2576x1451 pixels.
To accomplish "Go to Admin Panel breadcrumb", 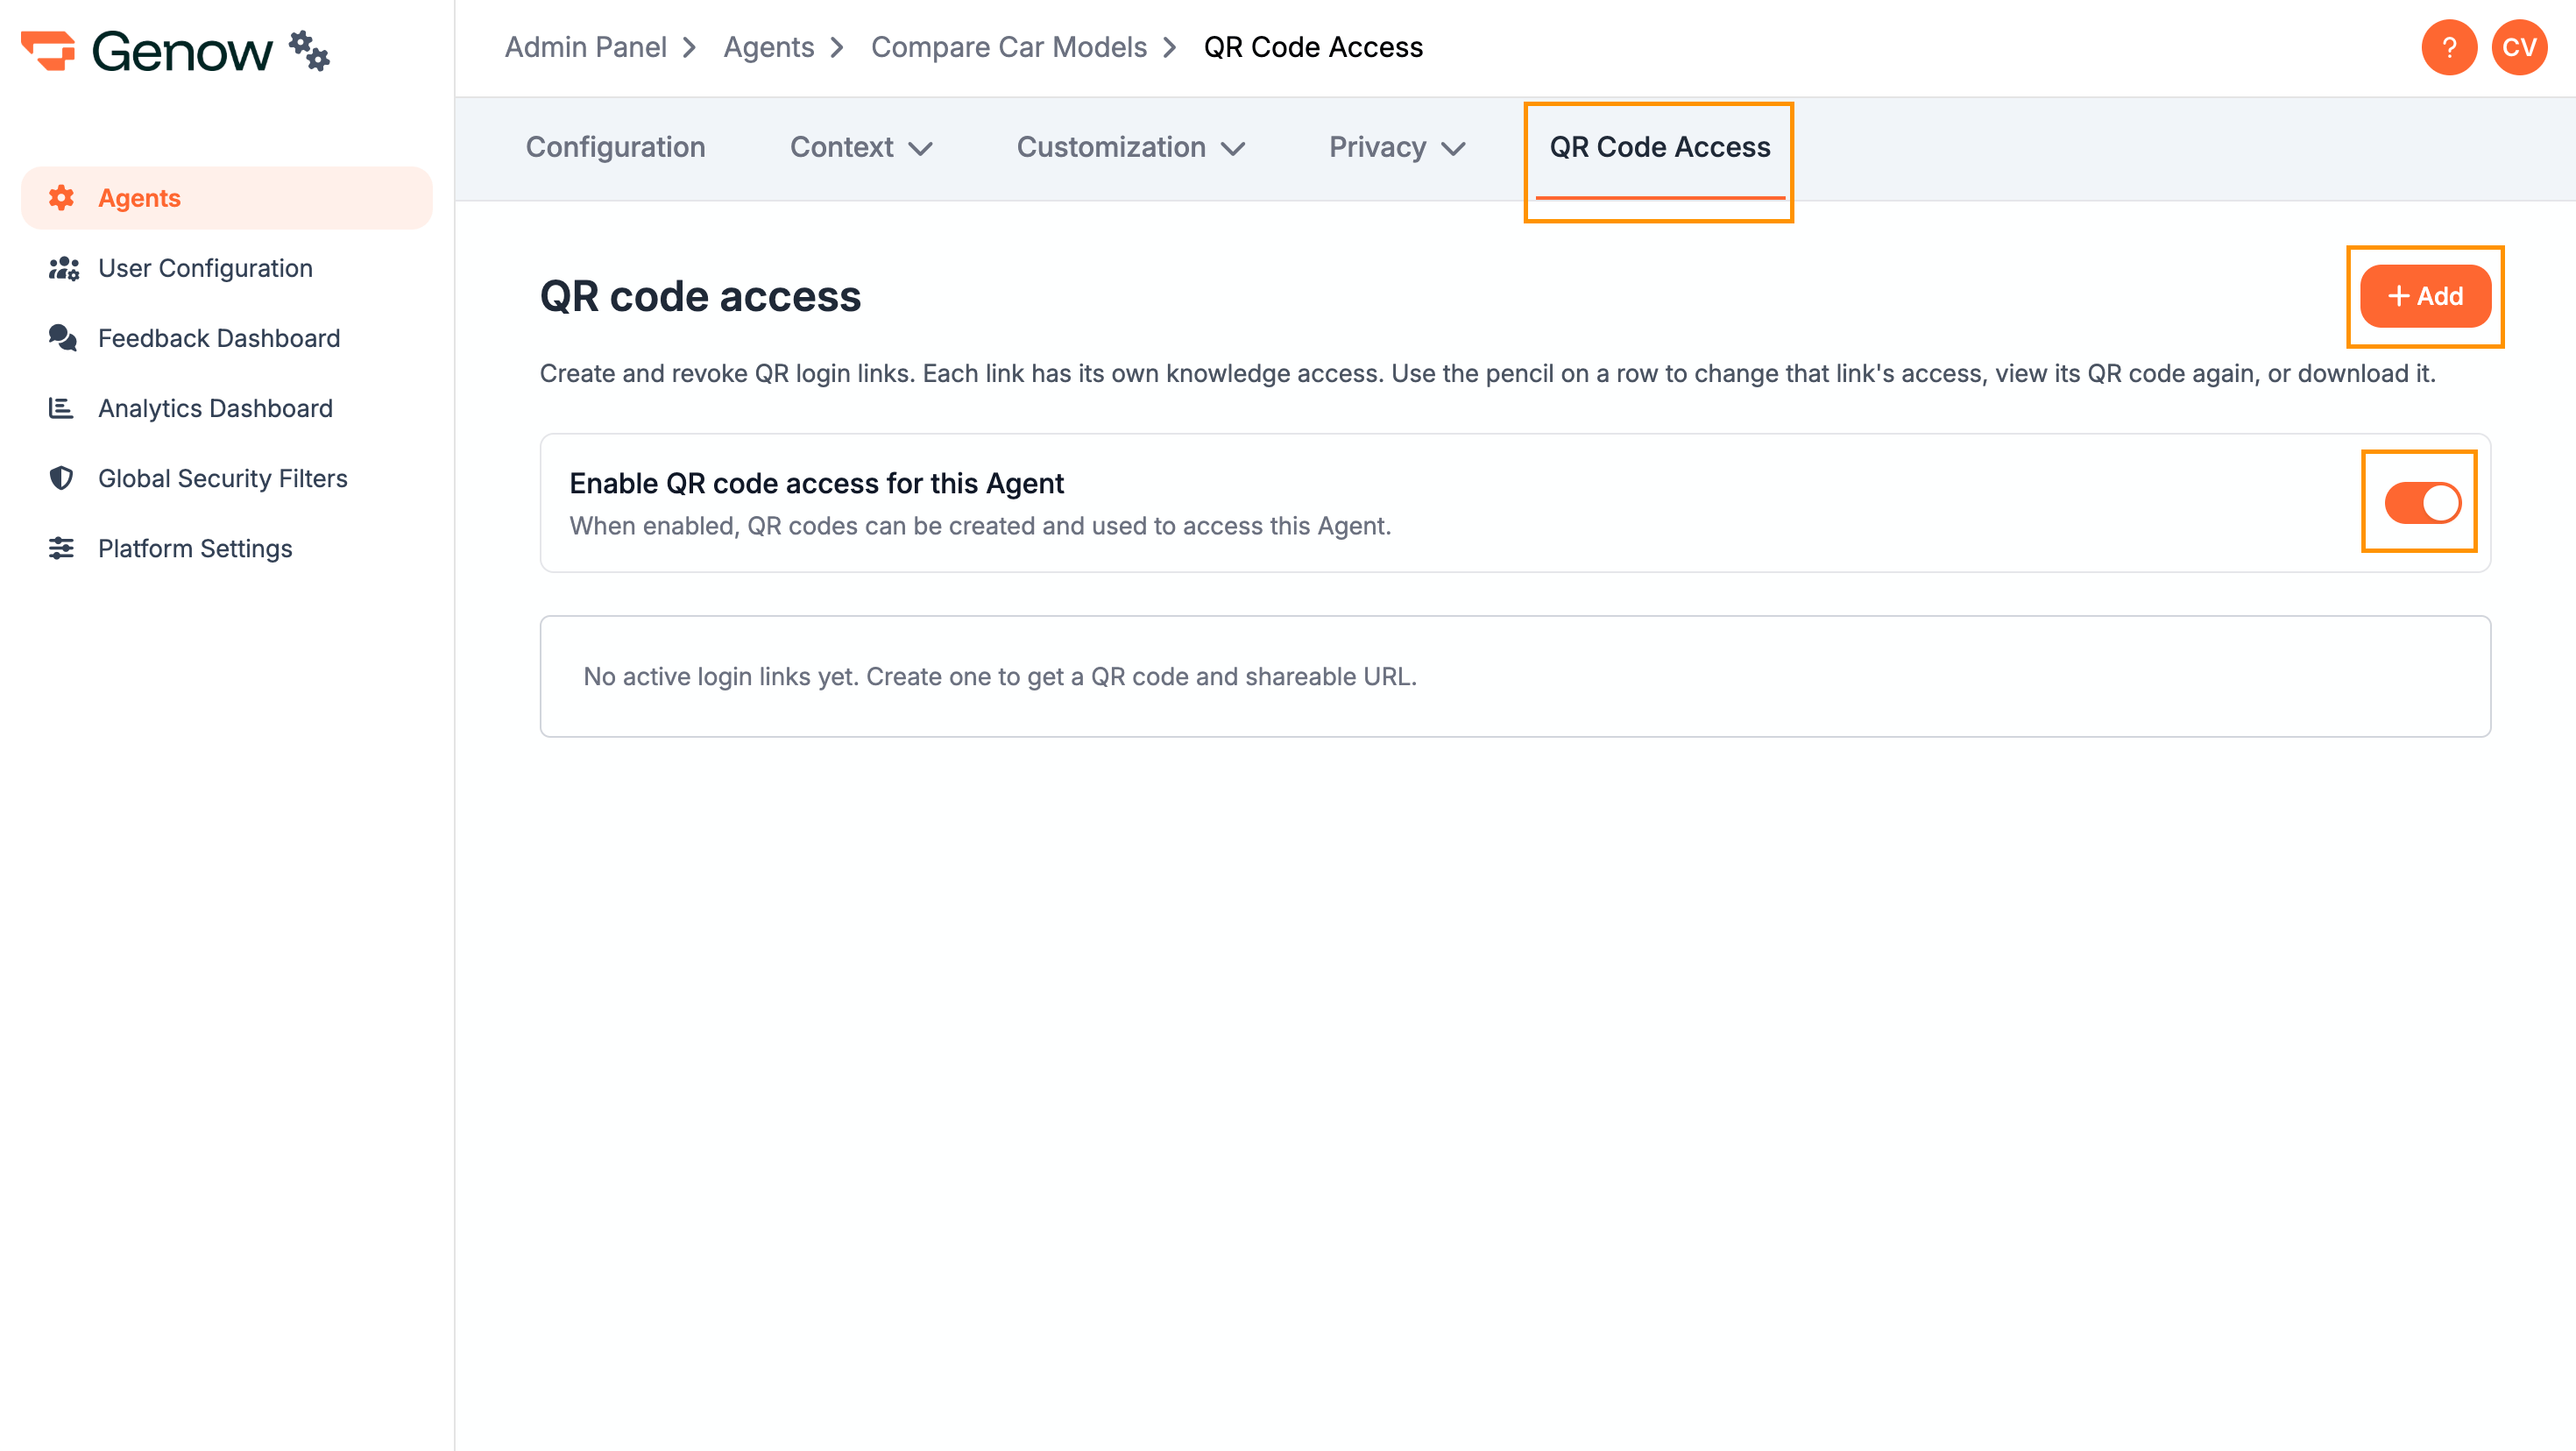I will click(x=585, y=47).
